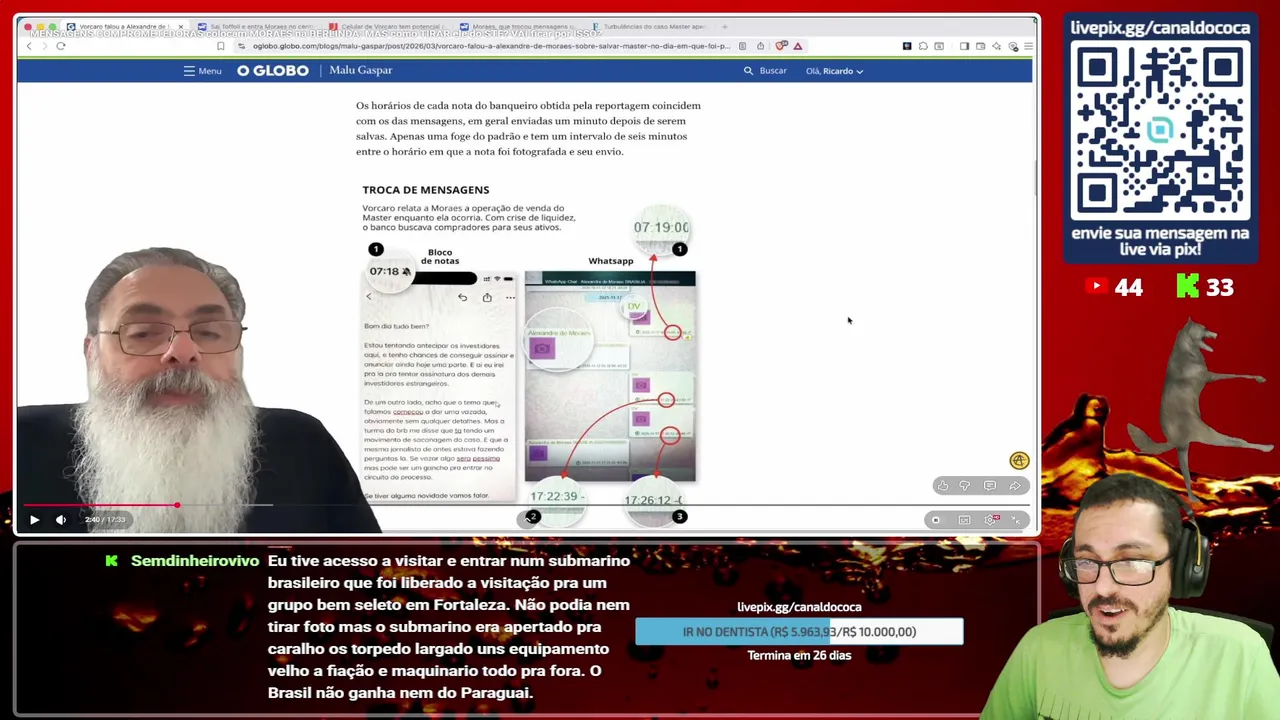
Task: Click the browser Back arrow
Action: click(x=29, y=46)
